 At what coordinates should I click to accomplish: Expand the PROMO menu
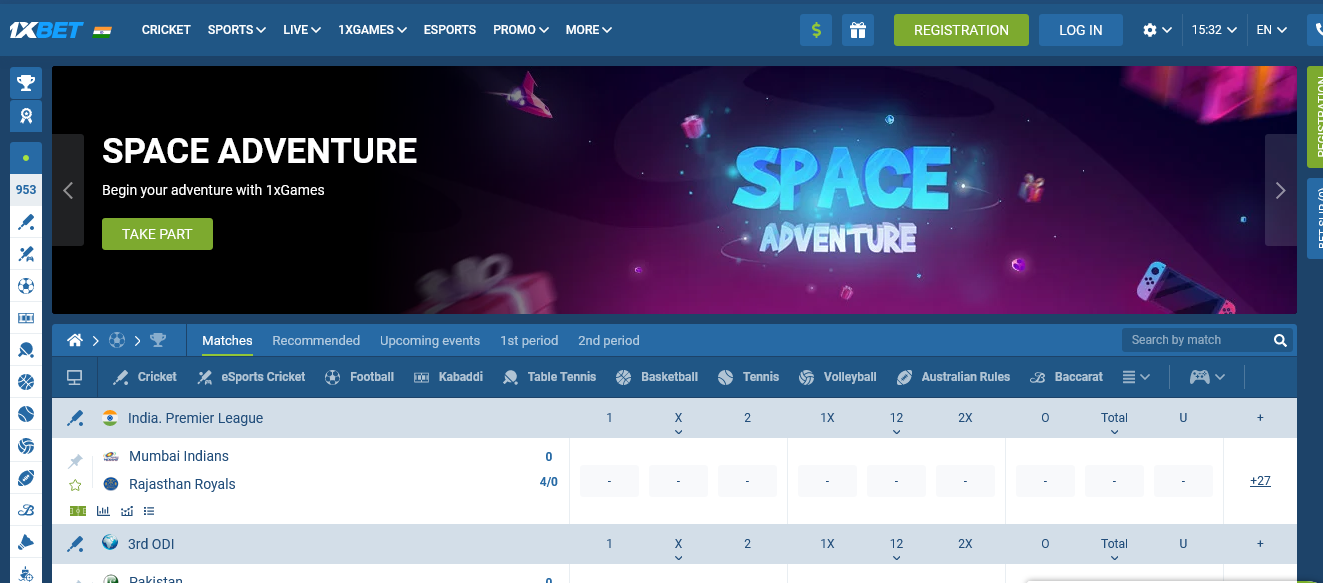click(x=521, y=30)
